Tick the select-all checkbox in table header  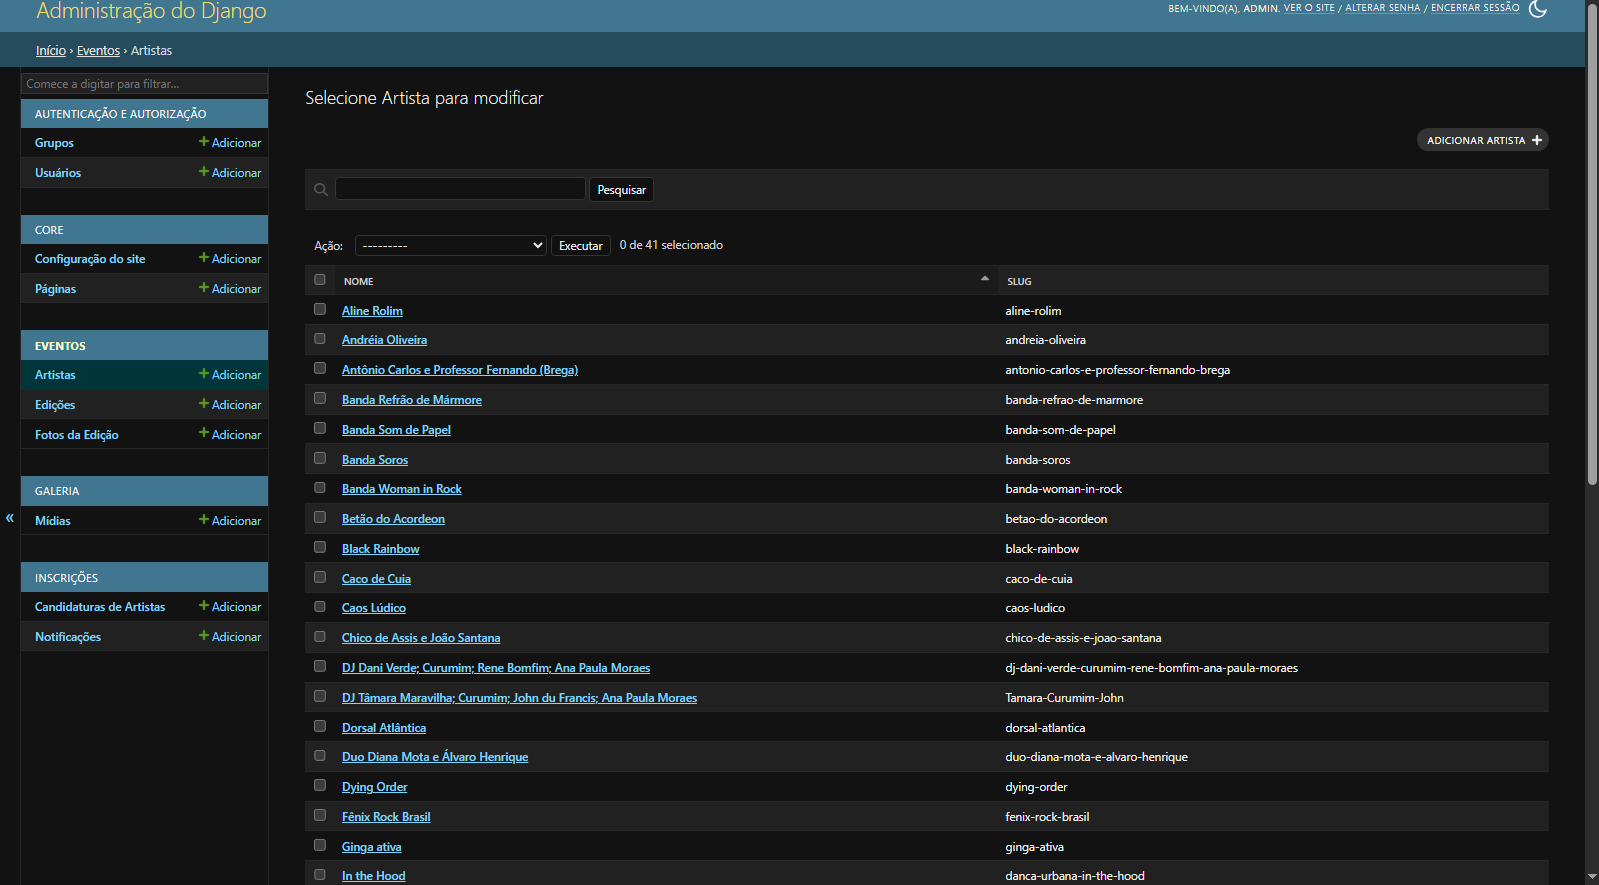pyautogui.click(x=320, y=280)
